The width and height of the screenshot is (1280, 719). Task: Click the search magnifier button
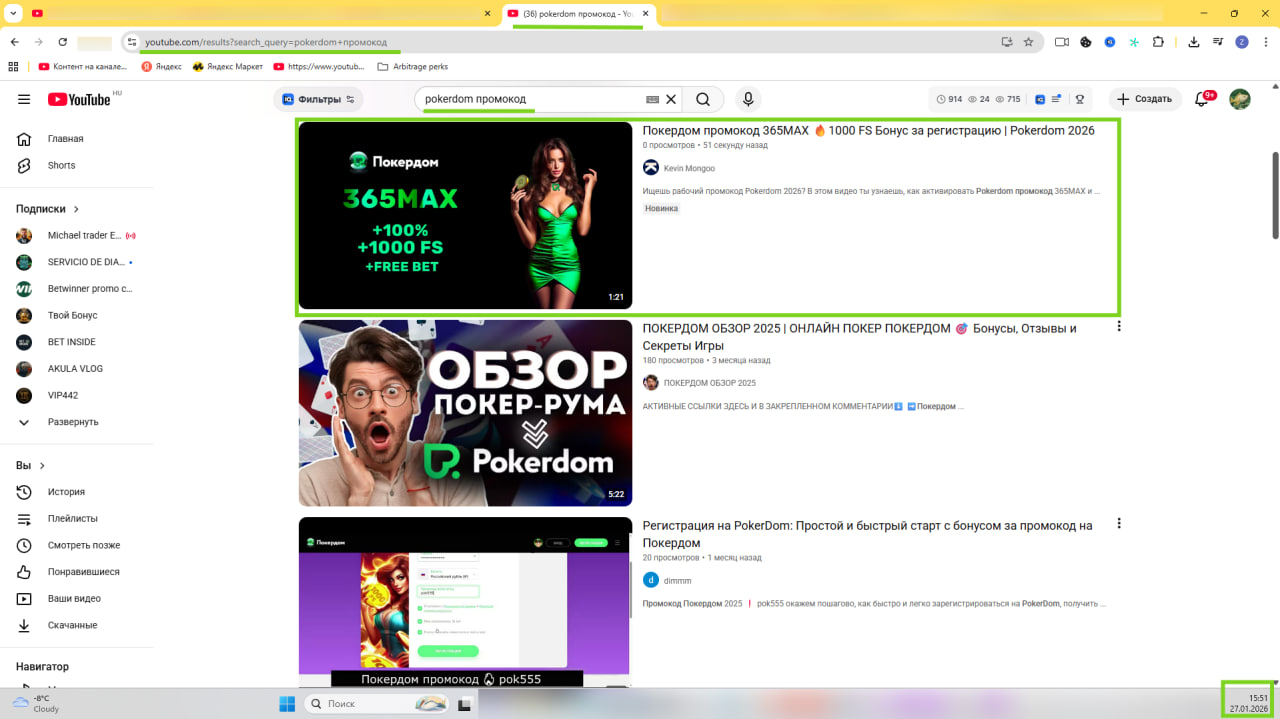point(703,99)
